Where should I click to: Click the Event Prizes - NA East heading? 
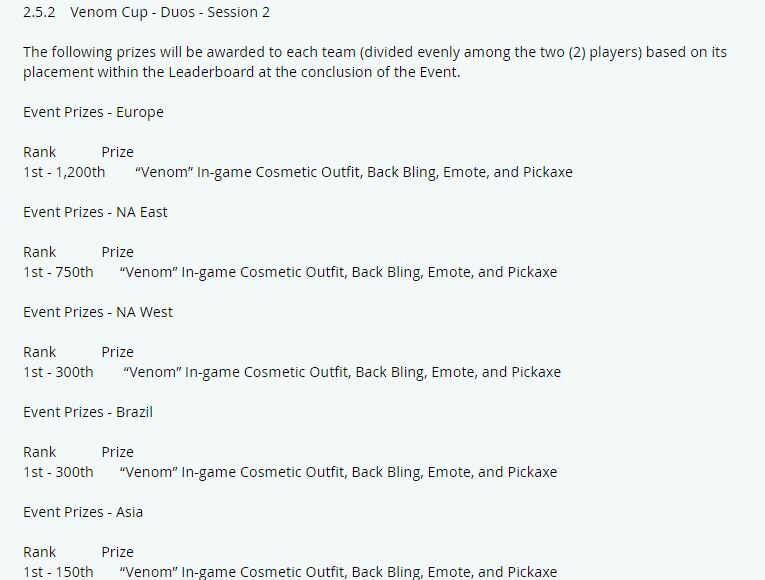tap(95, 212)
